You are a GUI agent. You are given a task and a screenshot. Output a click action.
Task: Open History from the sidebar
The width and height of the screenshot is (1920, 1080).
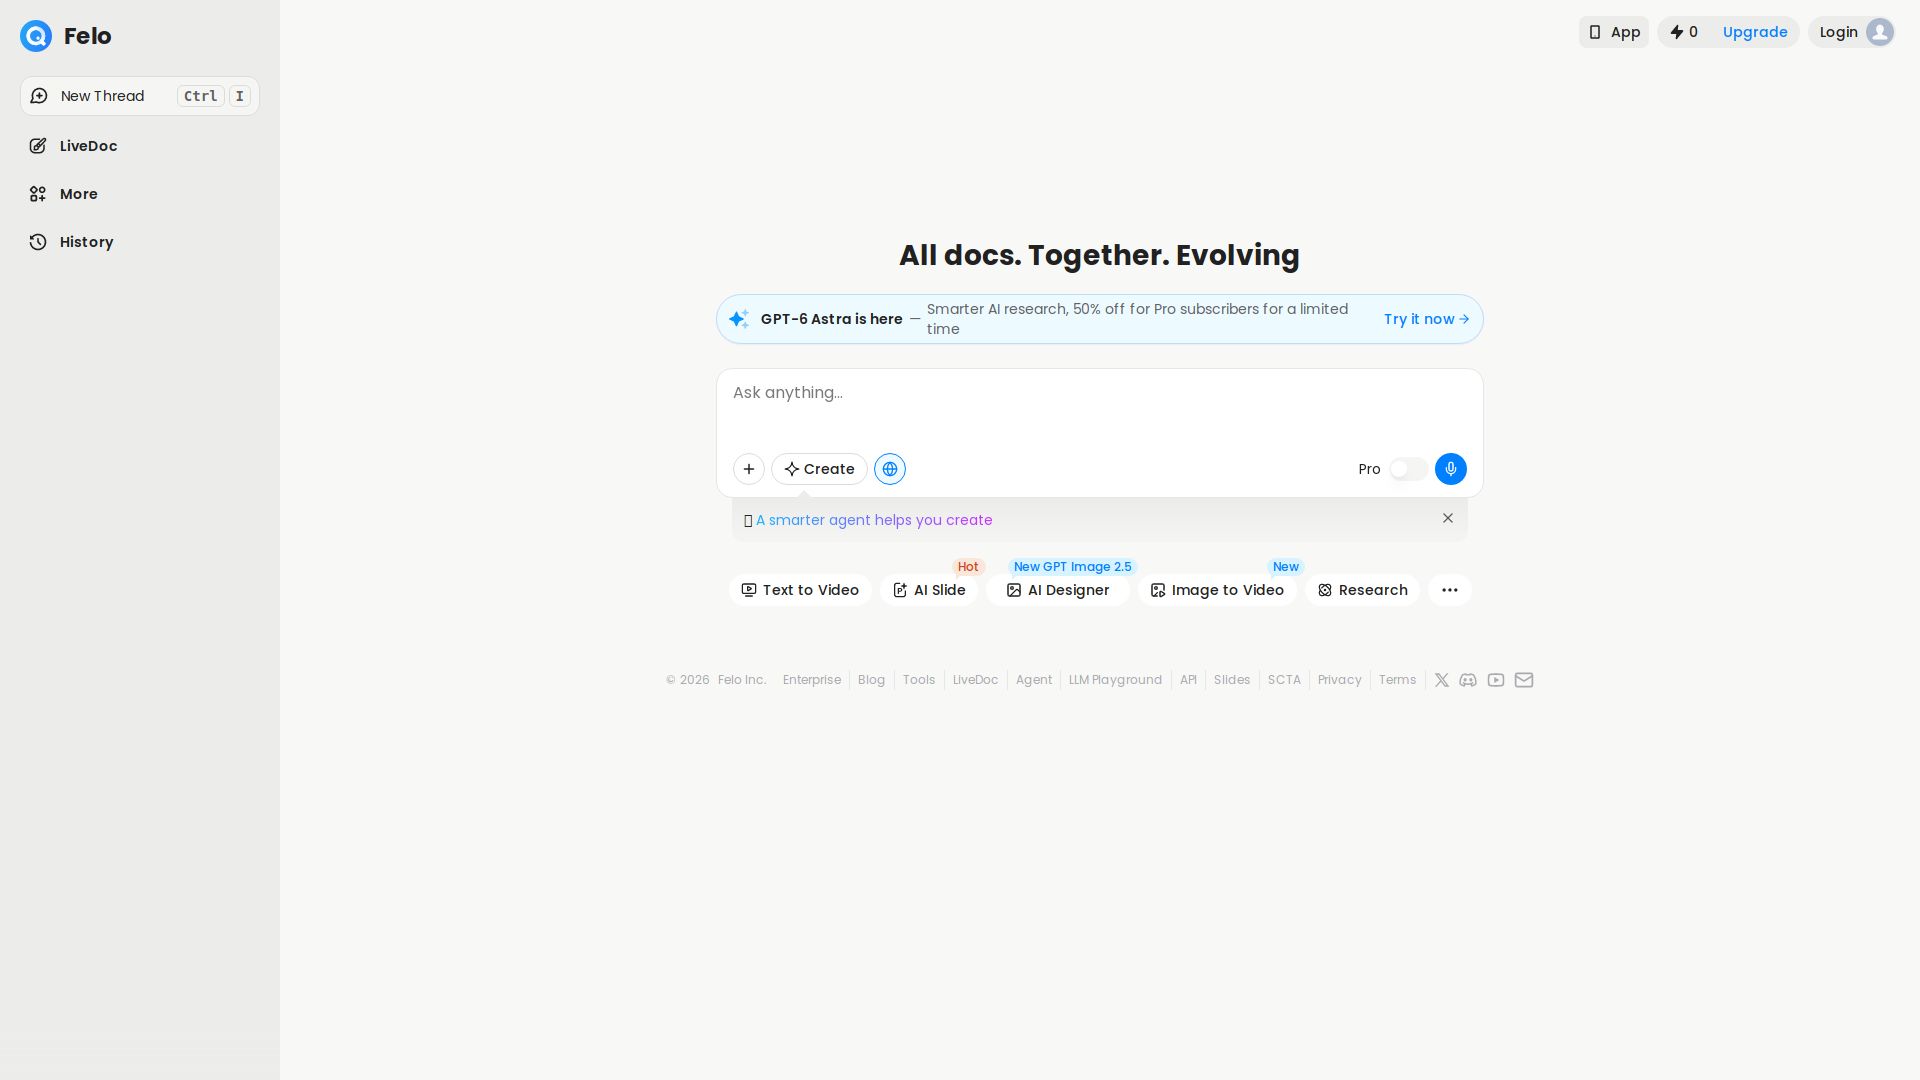click(x=140, y=242)
